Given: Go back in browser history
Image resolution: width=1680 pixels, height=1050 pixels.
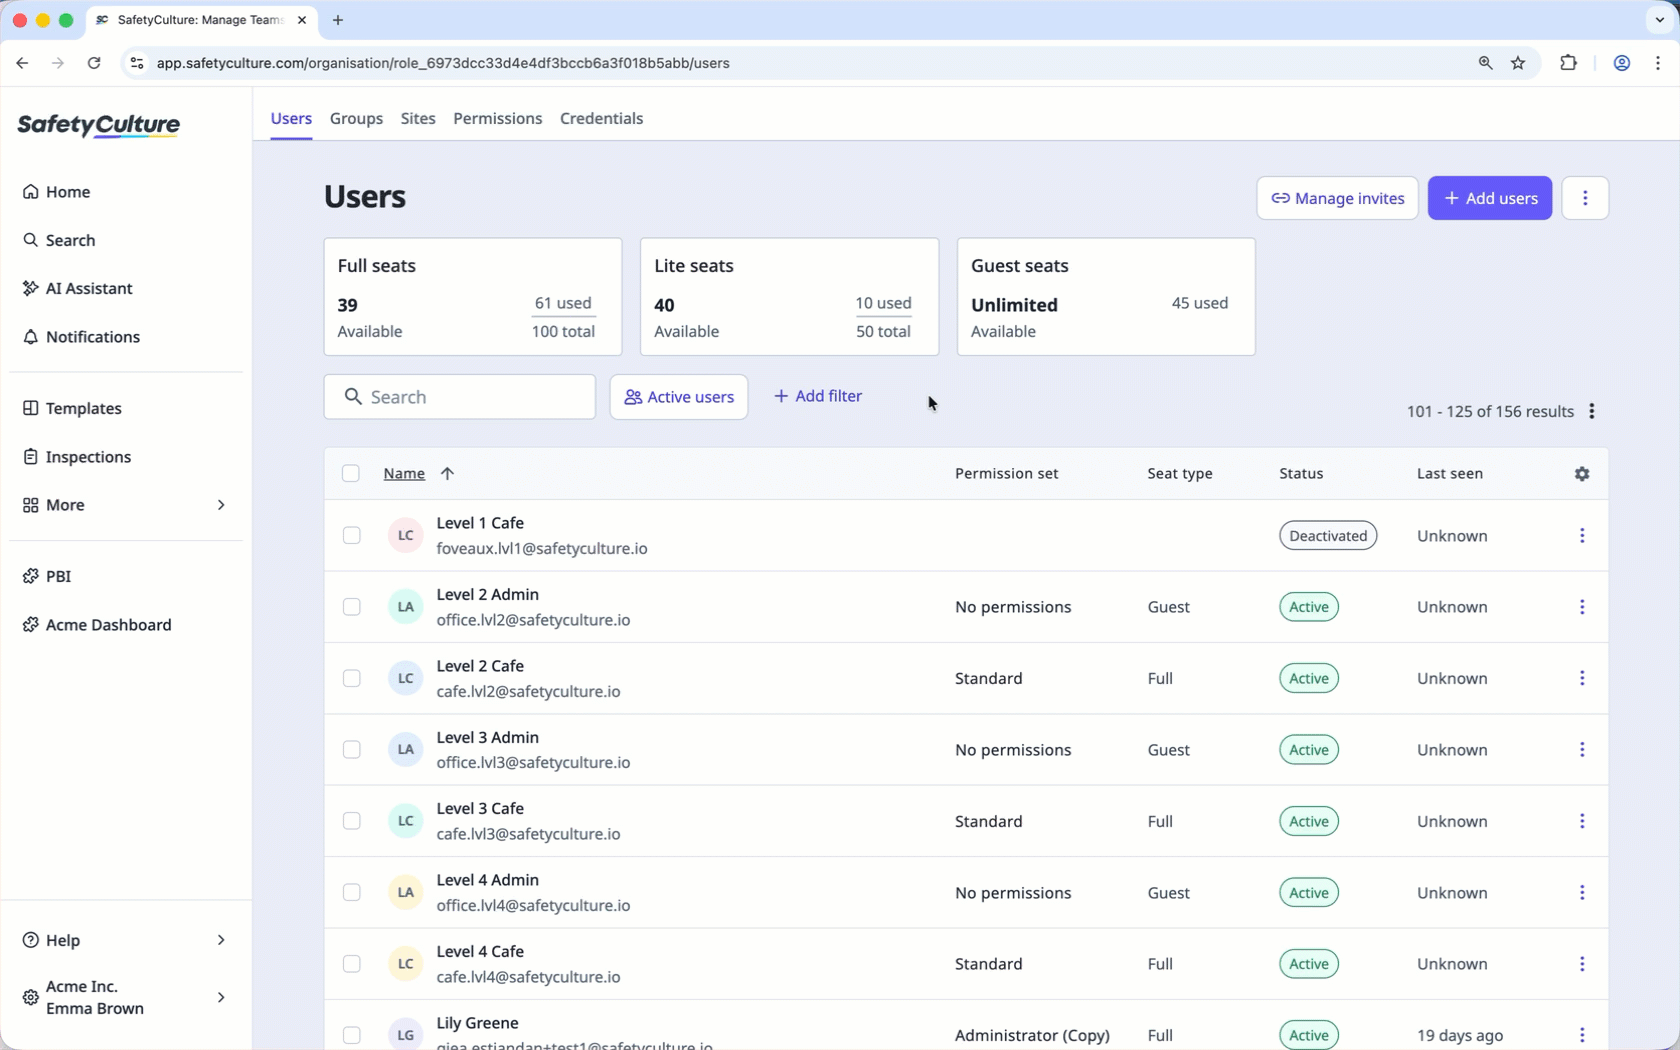Looking at the screenshot, I should point(22,63).
